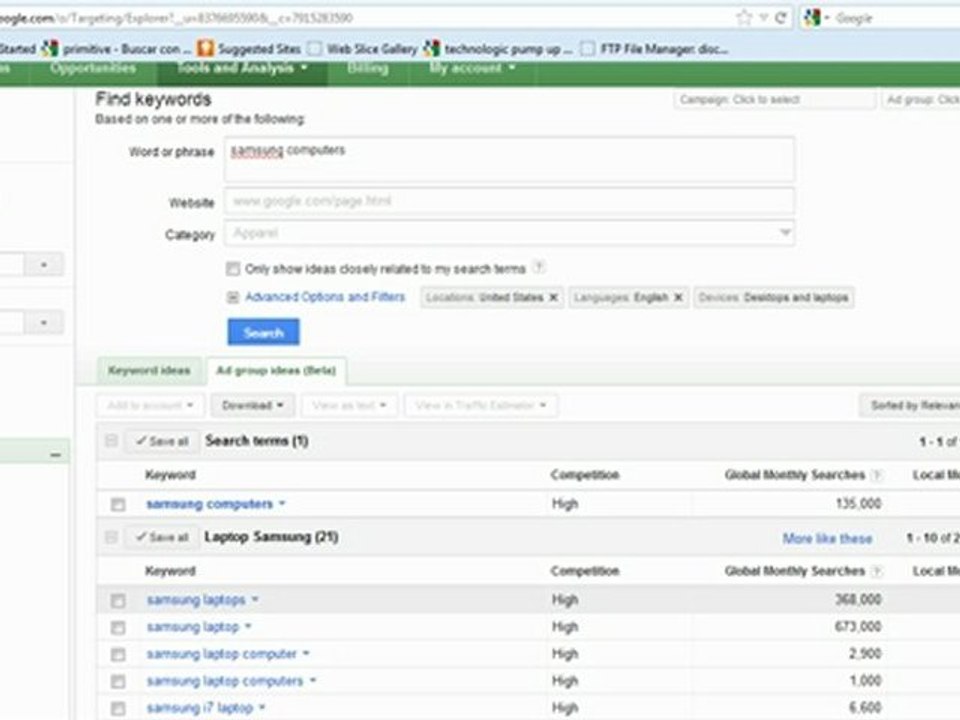Open the 'samsung laptop computers' keyword link
The height and width of the screenshot is (720, 960).
(x=225, y=681)
